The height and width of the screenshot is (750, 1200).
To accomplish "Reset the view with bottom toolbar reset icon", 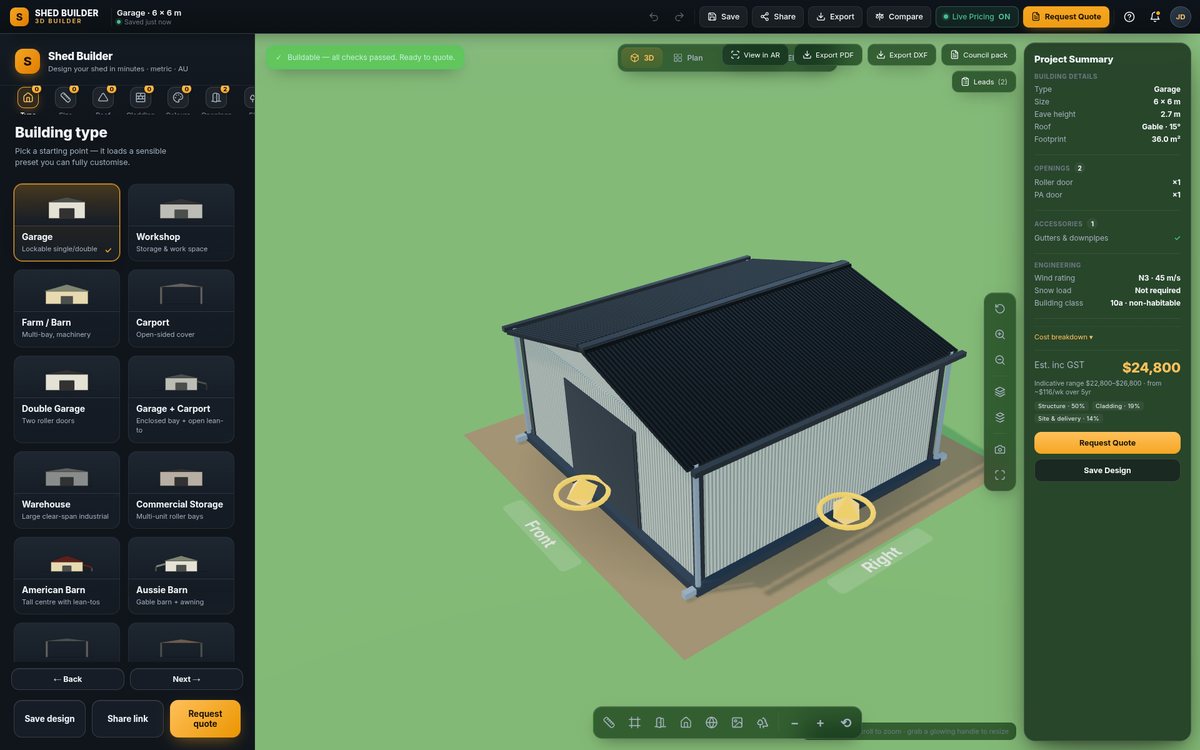I will 846,723.
